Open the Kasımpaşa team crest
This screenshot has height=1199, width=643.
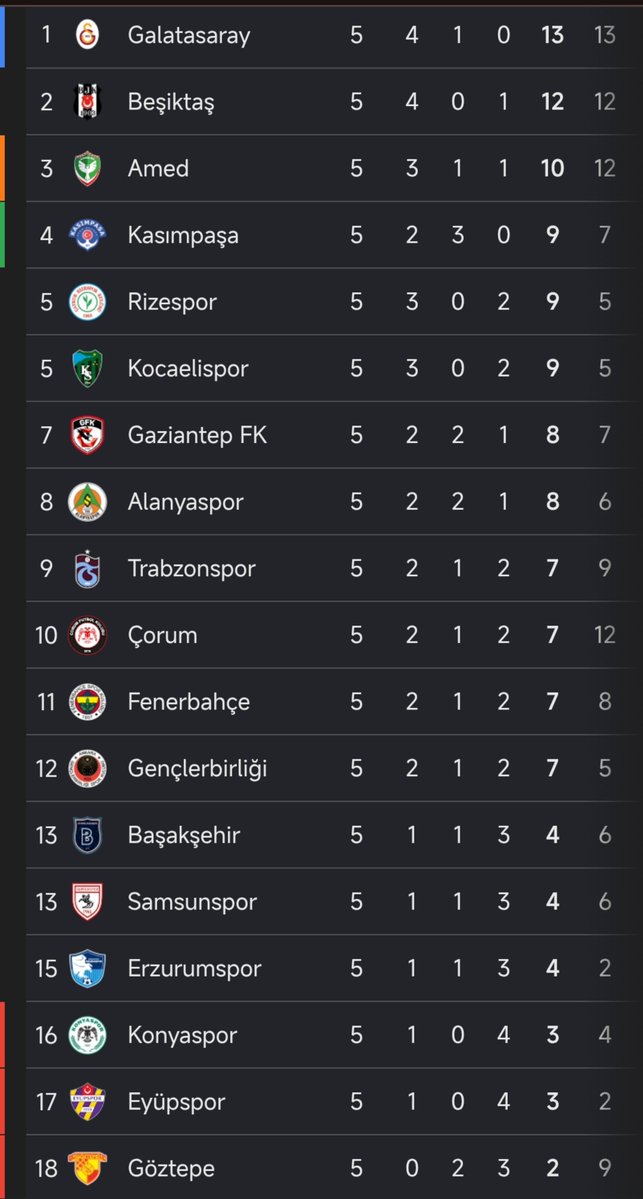click(87, 235)
